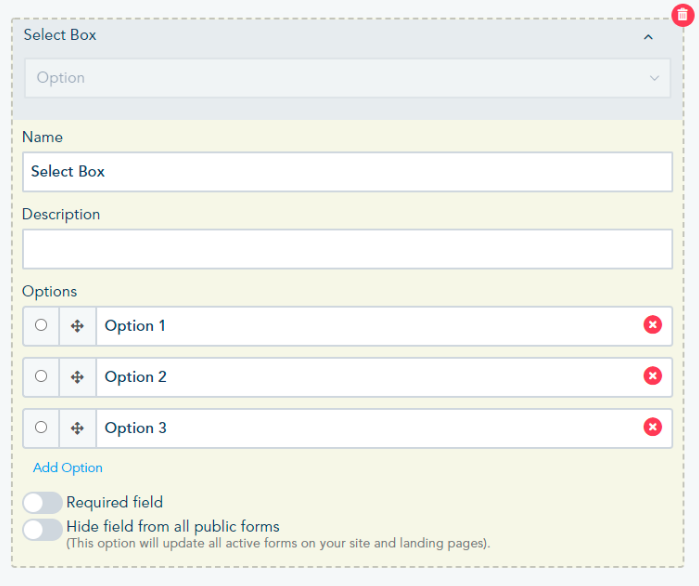Viewport: 699px width, 586px height.
Task: Click the drag handle for Option 1
Action: 77,326
